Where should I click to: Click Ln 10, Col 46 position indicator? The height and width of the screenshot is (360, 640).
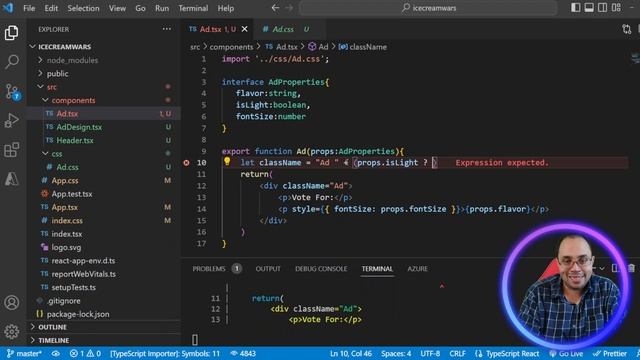click(x=351, y=353)
